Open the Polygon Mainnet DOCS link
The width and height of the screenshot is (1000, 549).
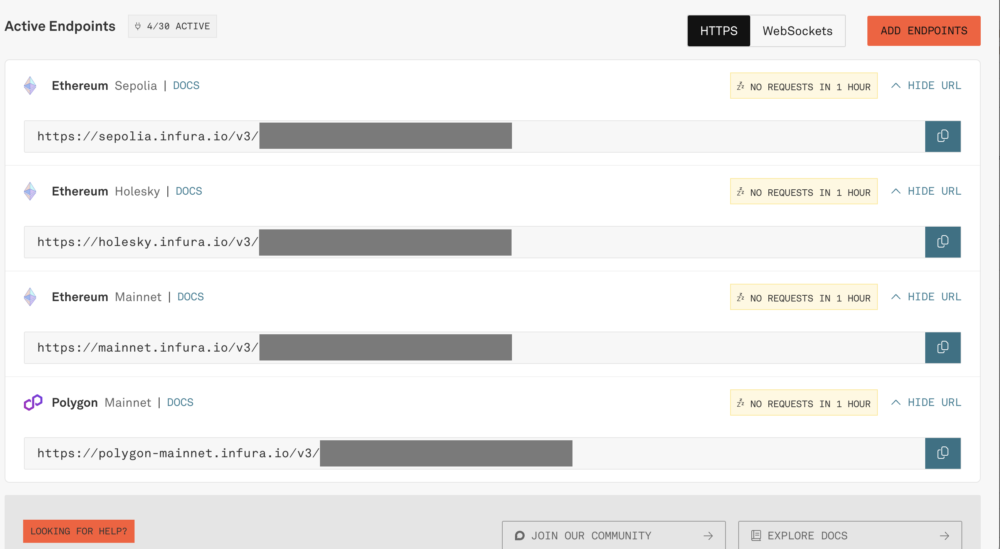(180, 402)
